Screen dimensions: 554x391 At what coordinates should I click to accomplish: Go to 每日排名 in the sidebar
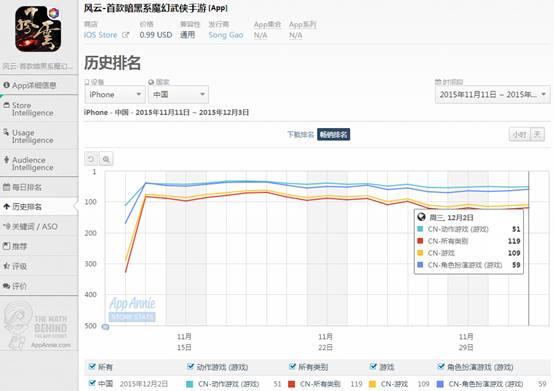click(x=39, y=187)
